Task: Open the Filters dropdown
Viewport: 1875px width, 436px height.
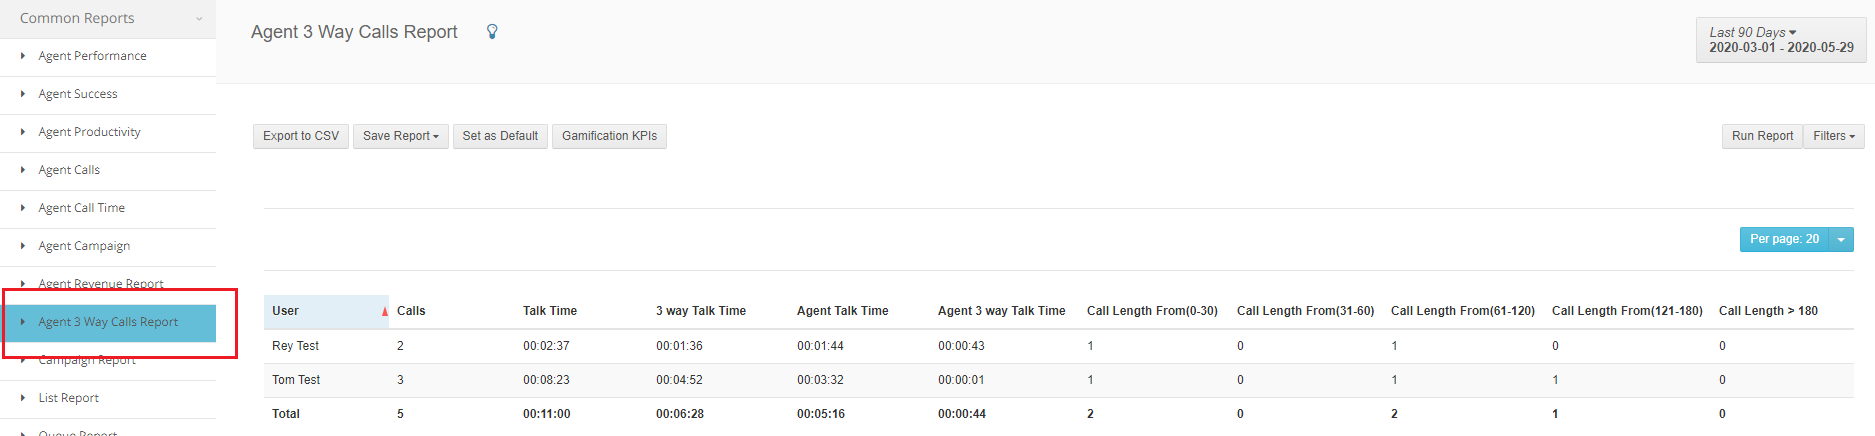Action: (x=1834, y=136)
